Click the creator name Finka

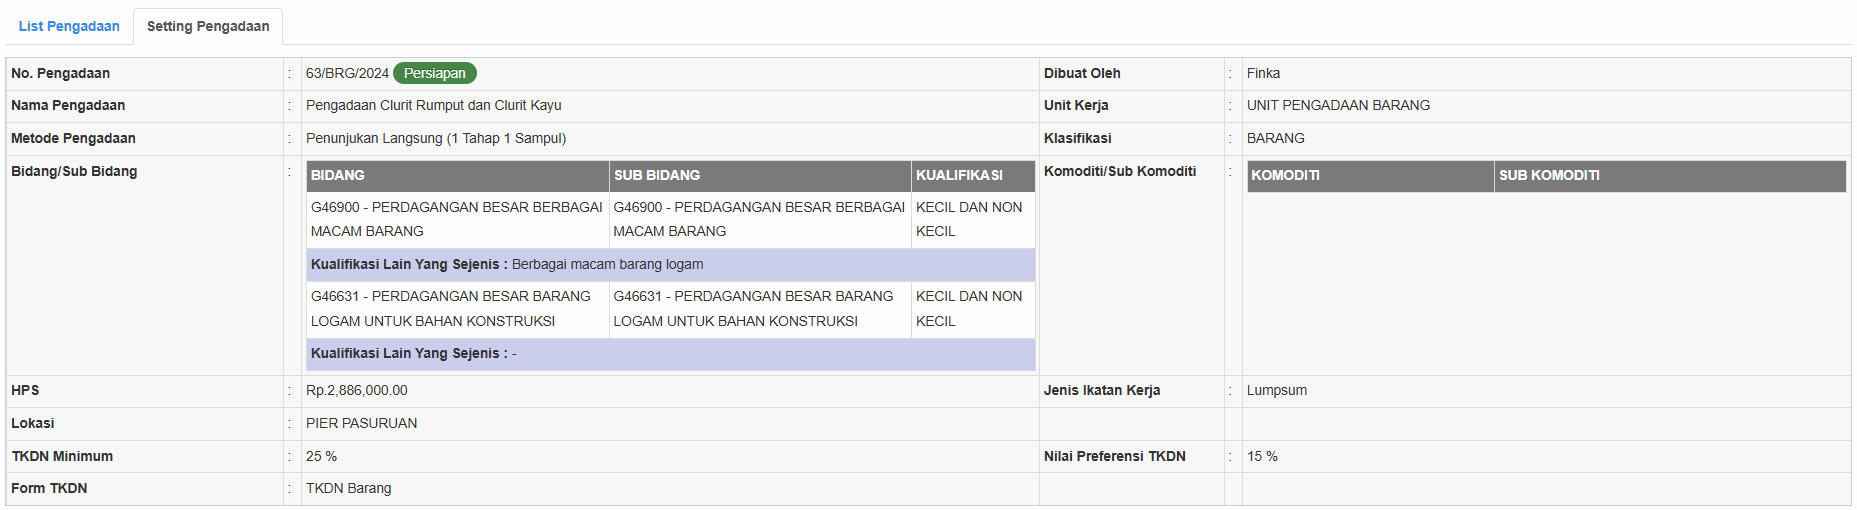point(1263,73)
